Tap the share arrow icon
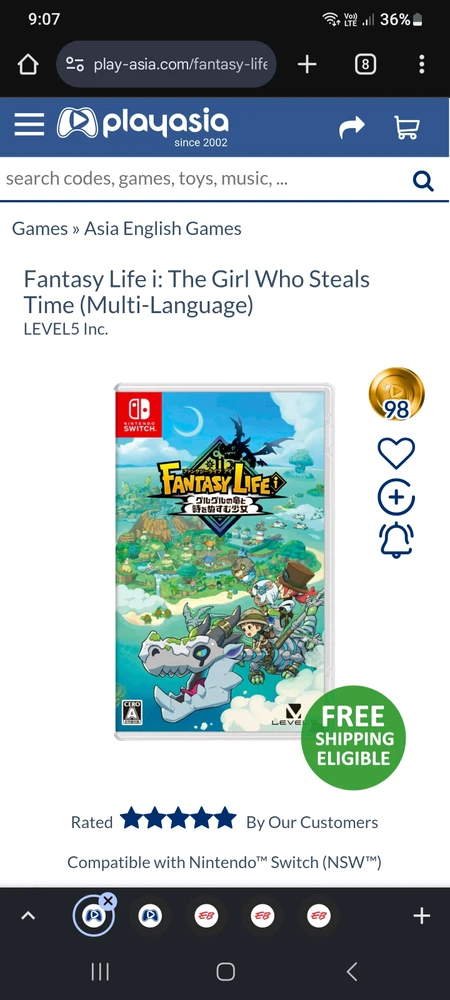This screenshot has width=450, height=1000. point(351,127)
